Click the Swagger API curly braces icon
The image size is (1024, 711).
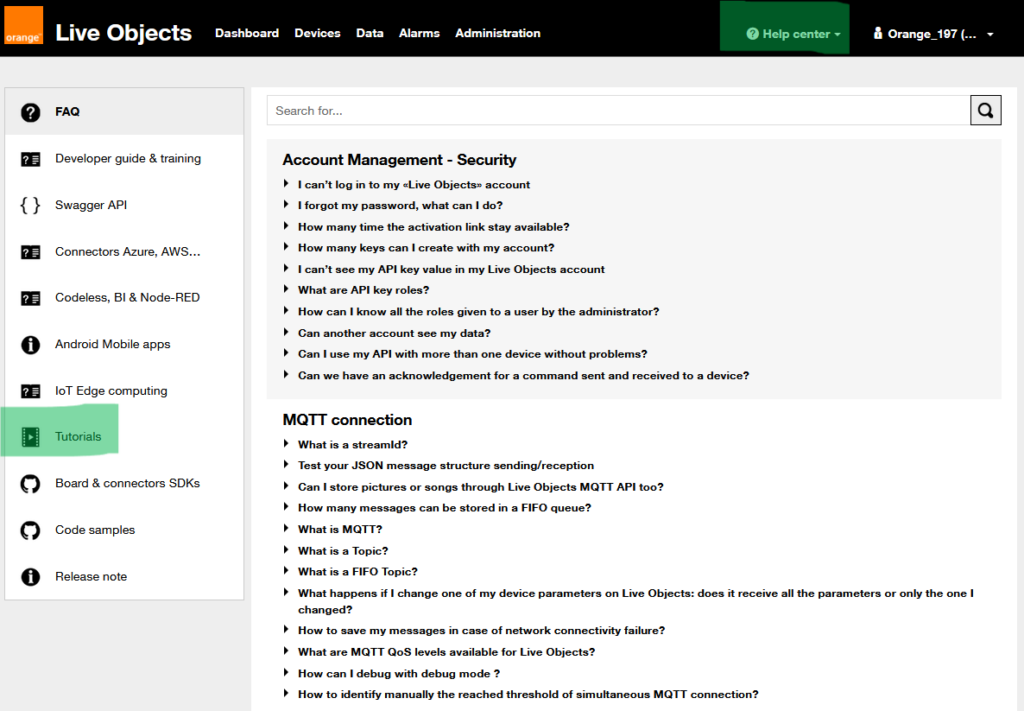pyautogui.click(x=31, y=205)
